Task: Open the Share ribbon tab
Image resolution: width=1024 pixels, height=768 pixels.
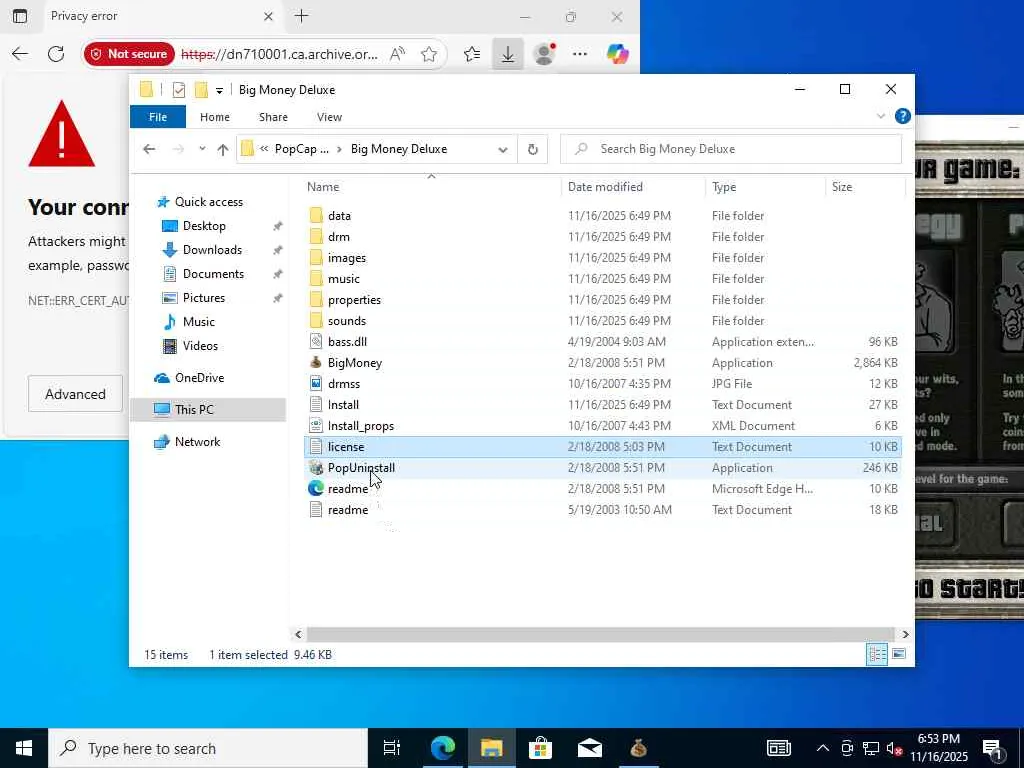Action: (273, 117)
